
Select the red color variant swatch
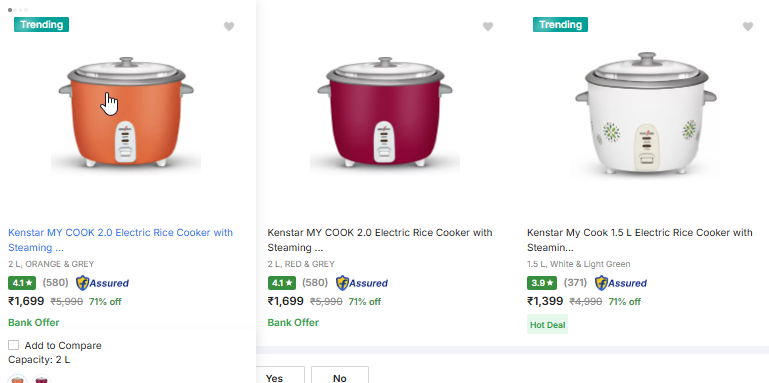(41, 379)
